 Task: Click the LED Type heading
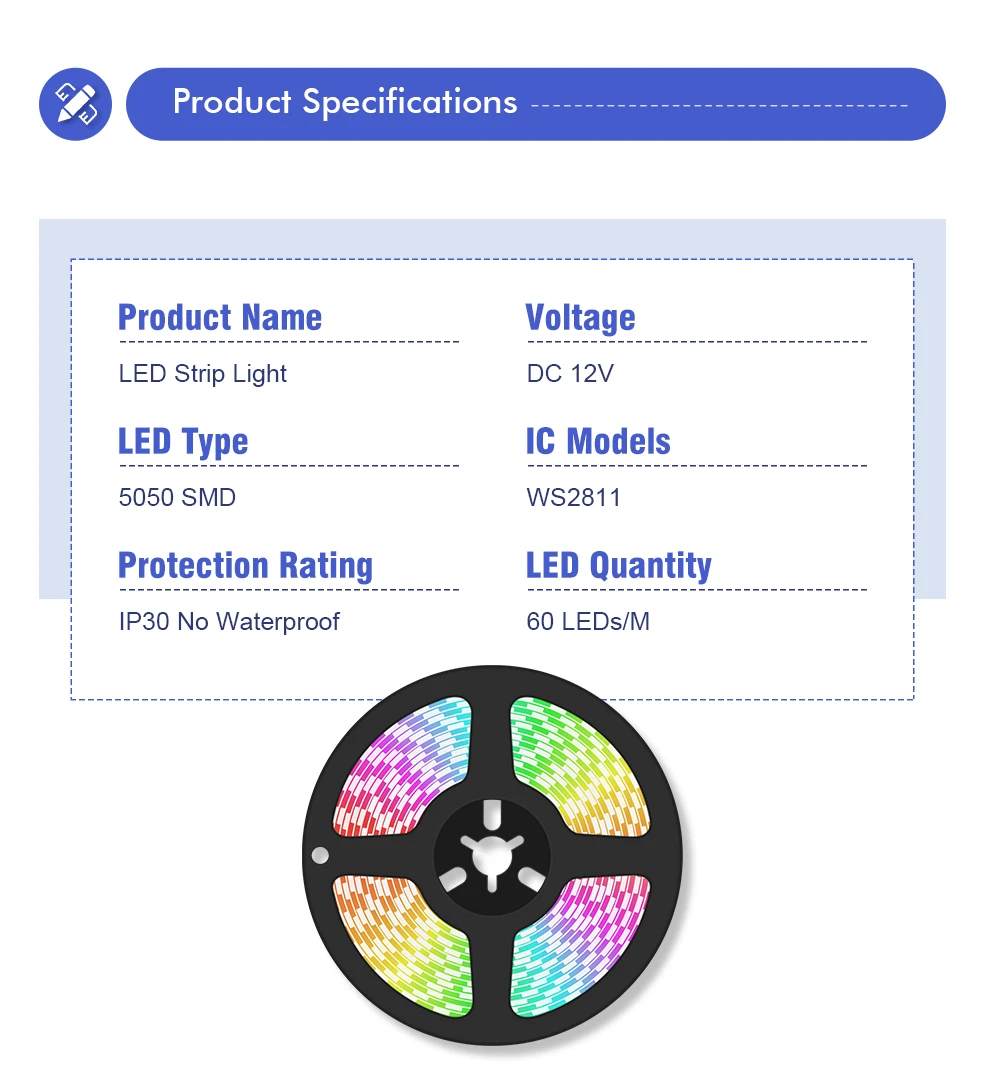[x=183, y=441]
